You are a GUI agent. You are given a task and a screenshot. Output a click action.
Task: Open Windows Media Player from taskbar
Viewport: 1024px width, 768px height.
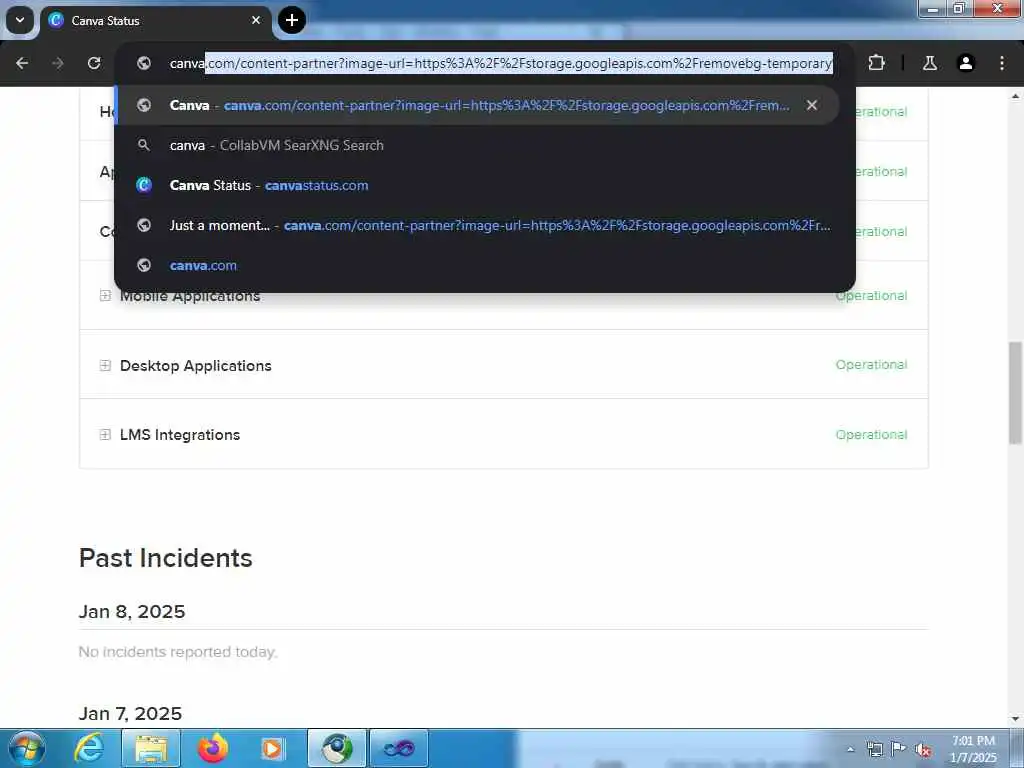(x=272, y=748)
